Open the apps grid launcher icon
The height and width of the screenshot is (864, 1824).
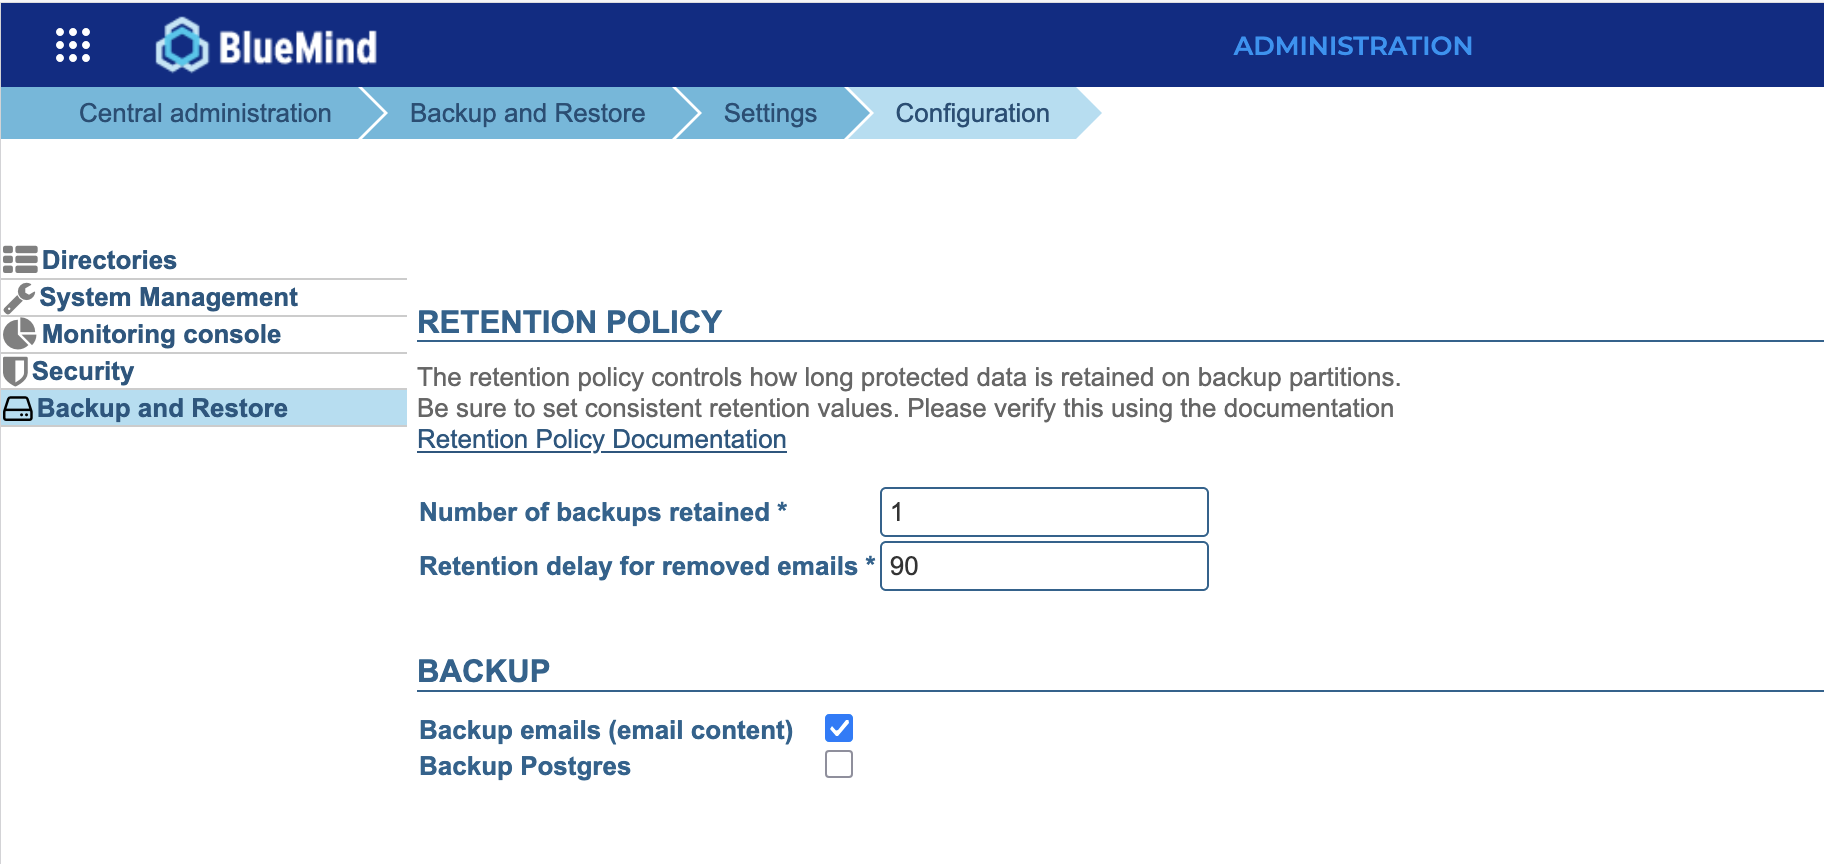[73, 45]
